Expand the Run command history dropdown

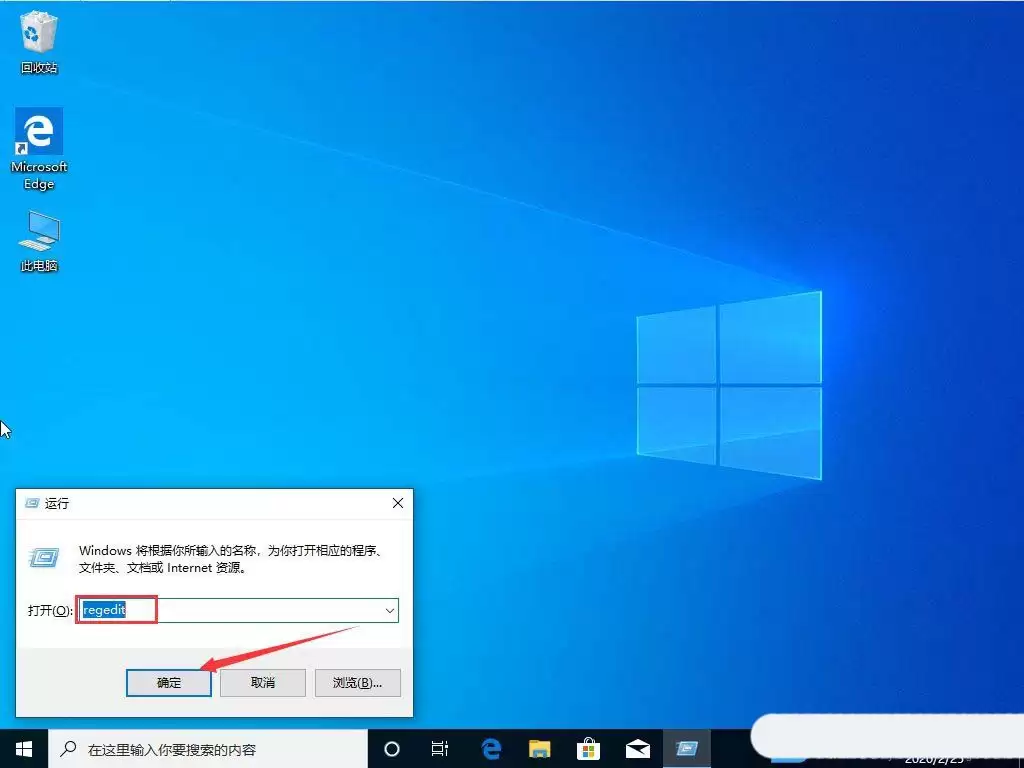pyautogui.click(x=390, y=610)
